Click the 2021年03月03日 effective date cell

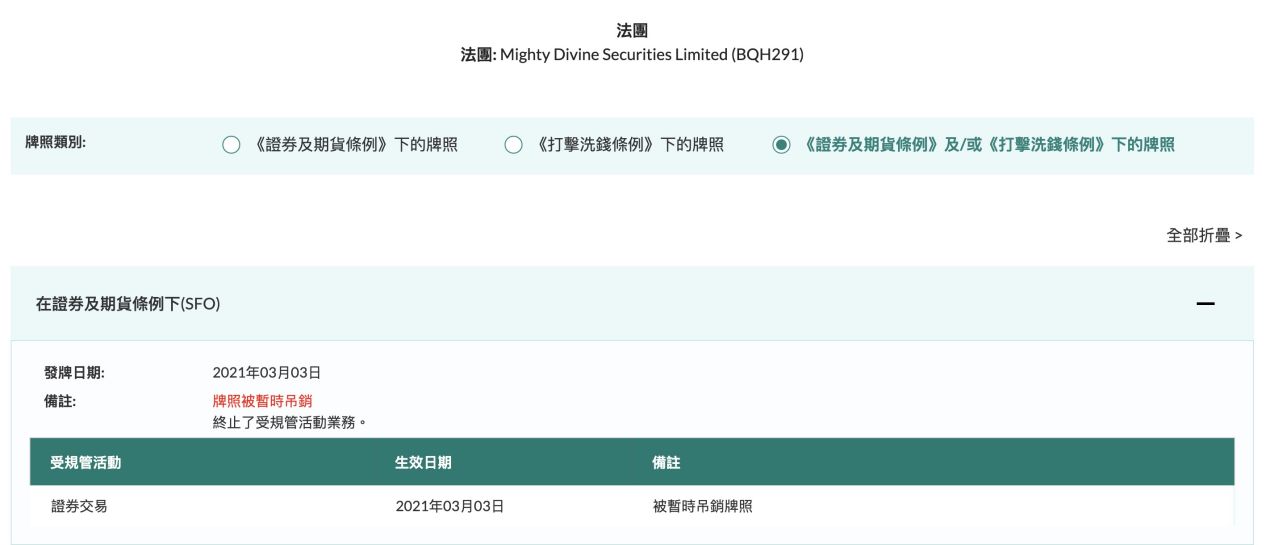tap(449, 507)
